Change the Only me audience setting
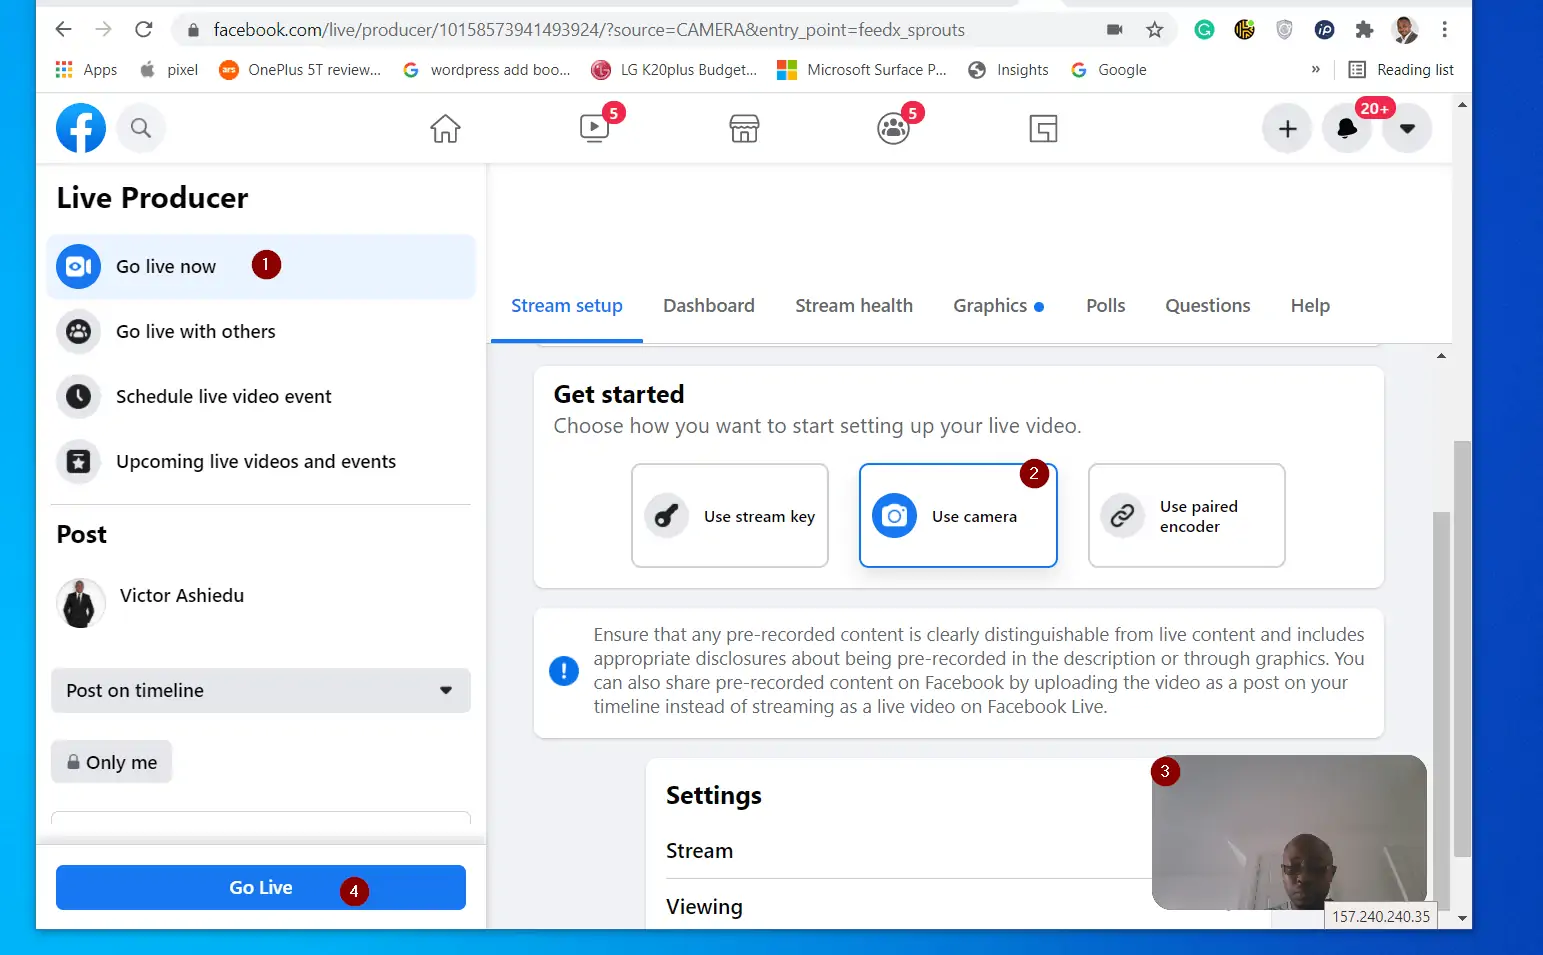Screen dimensions: 1543x955 tap(112, 762)
